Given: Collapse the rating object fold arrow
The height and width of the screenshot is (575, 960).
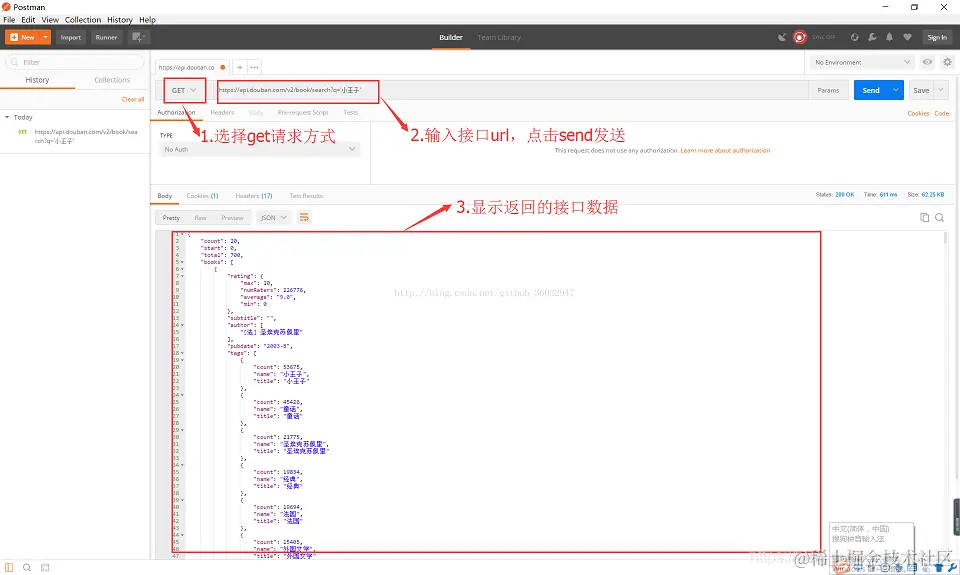Looking at the screenshot, I should point(182,276).
